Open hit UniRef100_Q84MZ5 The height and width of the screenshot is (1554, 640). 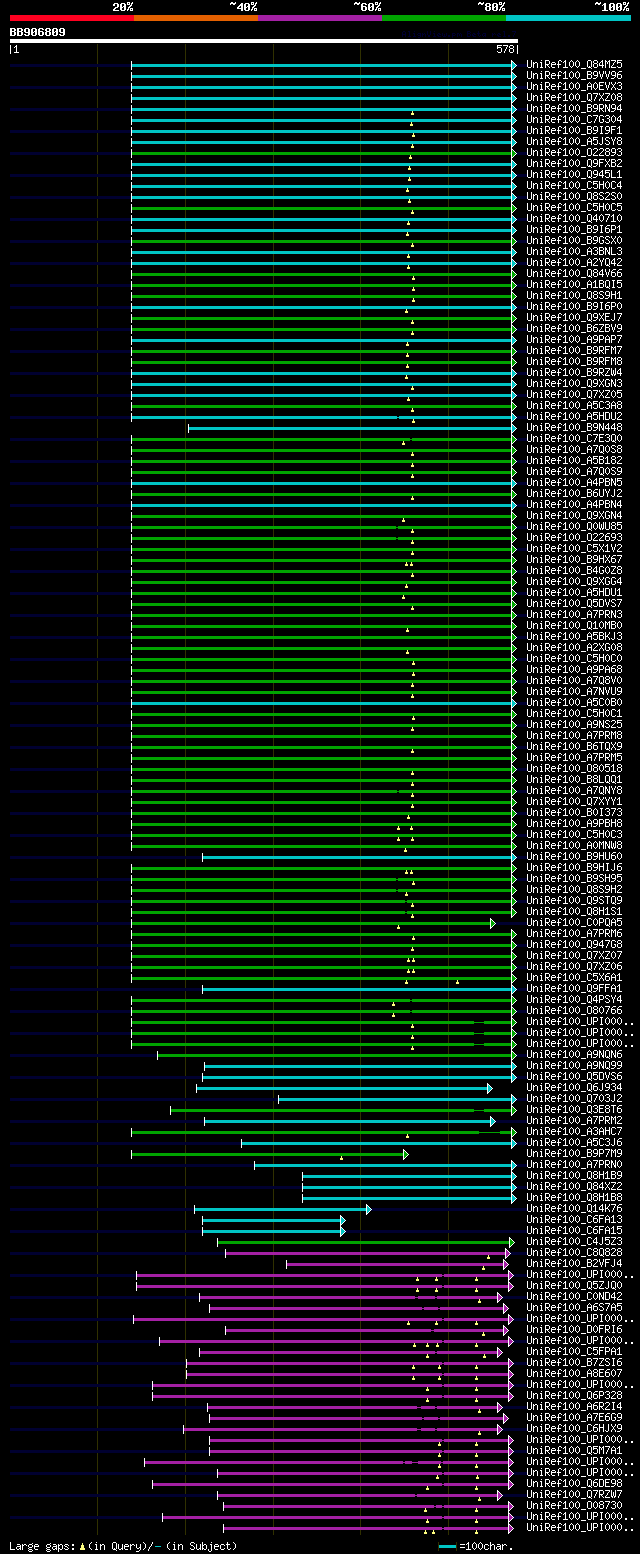click(574, 64)
